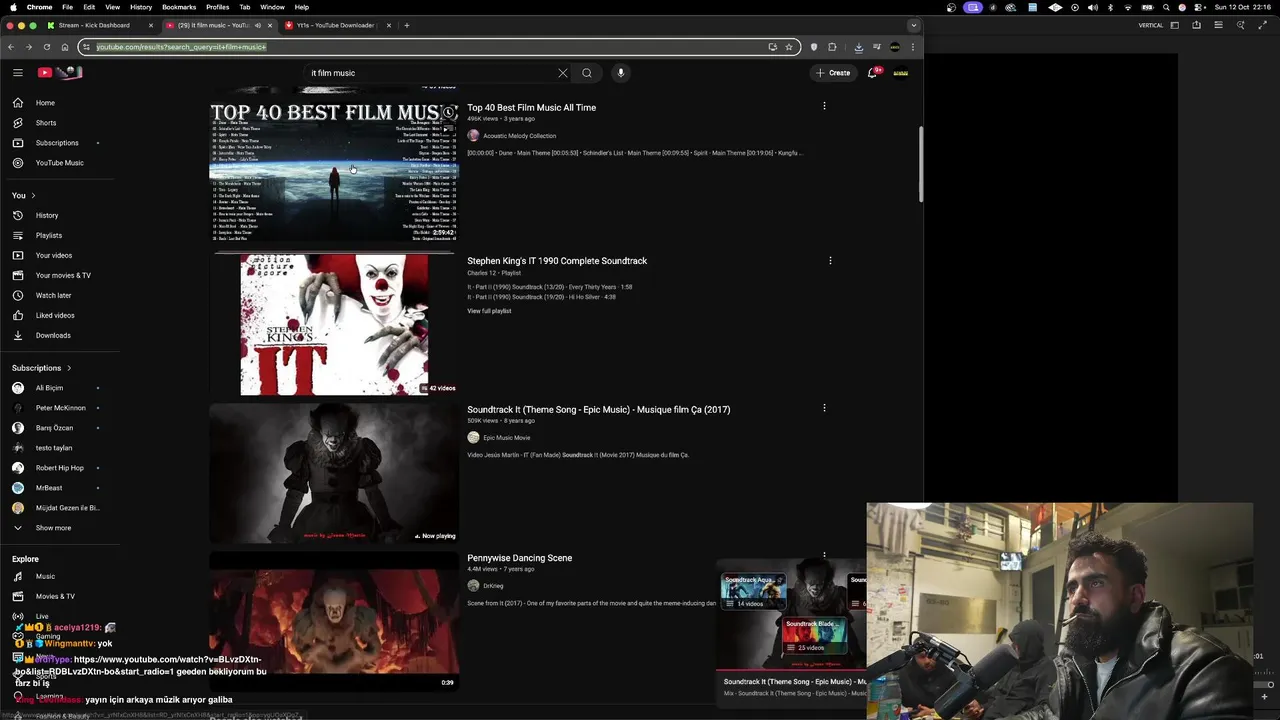Open the YouTube hamburger guide menu
1280x720 pixels.
click(18, 72)
